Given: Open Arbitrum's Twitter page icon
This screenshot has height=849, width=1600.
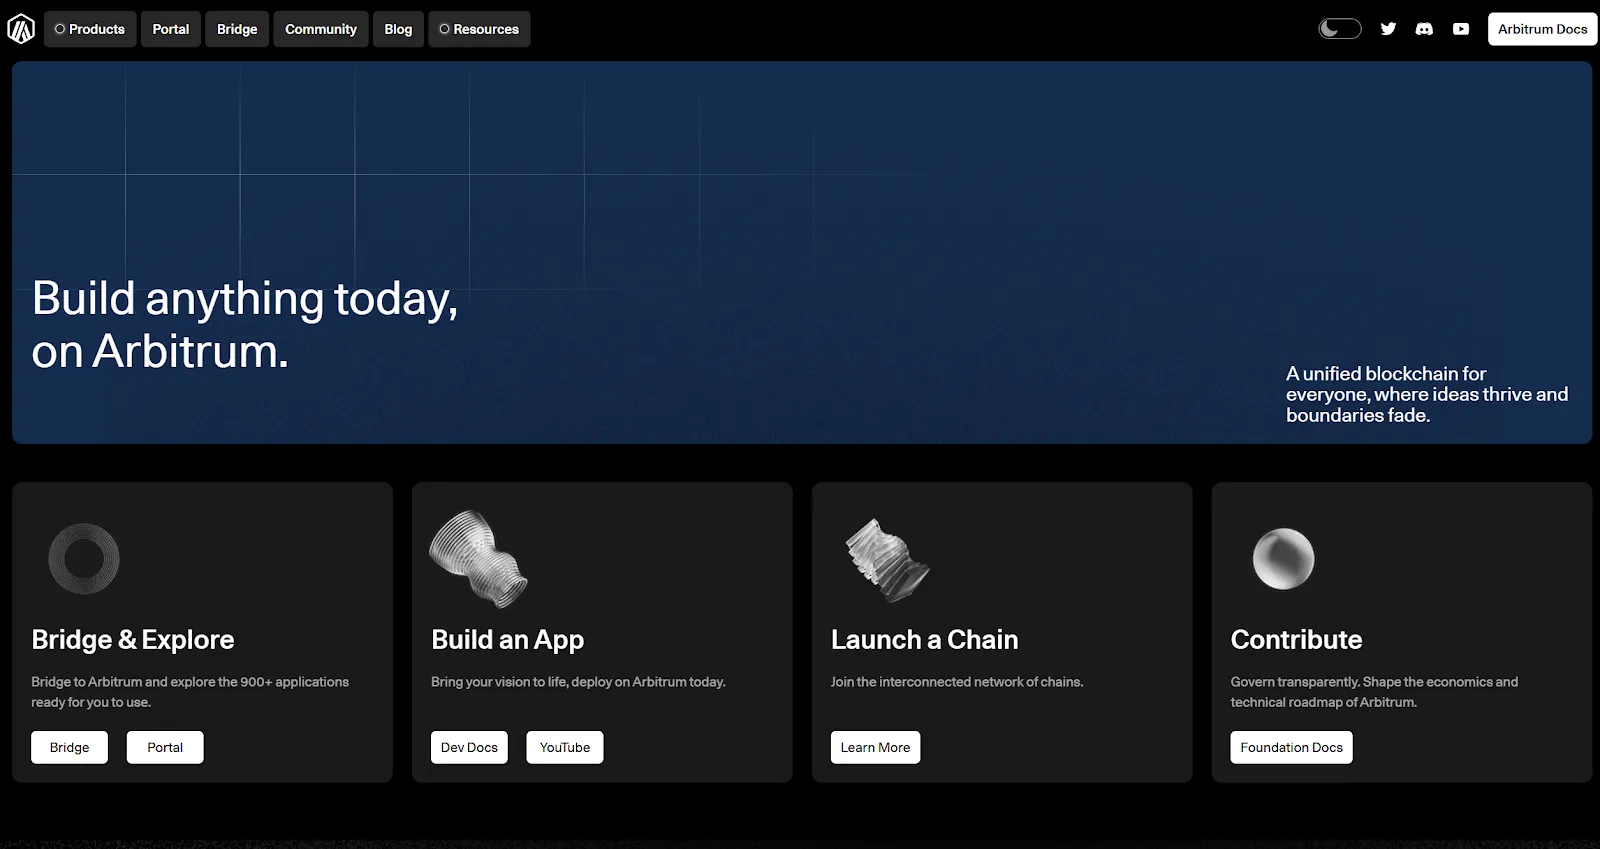Looking at the screenshot, I should tap(1388, 29).
